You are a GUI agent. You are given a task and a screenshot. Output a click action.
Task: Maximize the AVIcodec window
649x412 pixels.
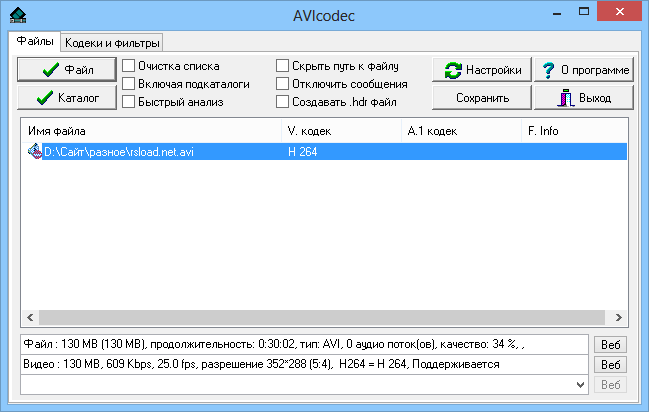click(x=584, y=12)
